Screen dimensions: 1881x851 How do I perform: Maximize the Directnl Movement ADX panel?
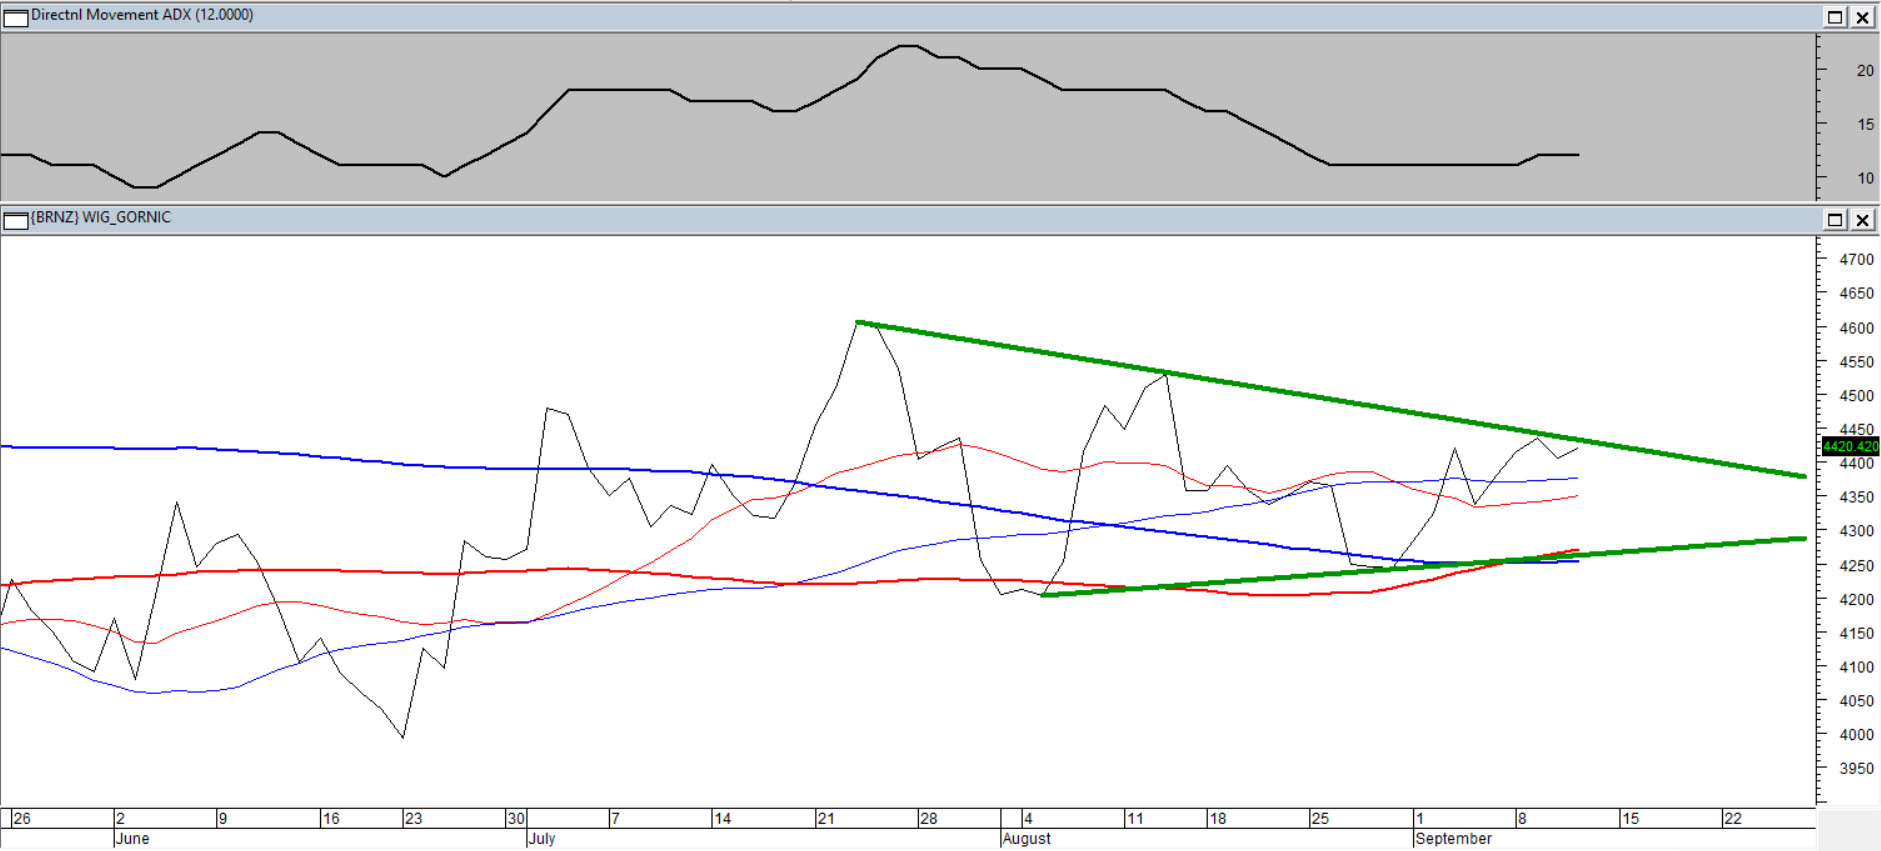[x=1835, y=17]
